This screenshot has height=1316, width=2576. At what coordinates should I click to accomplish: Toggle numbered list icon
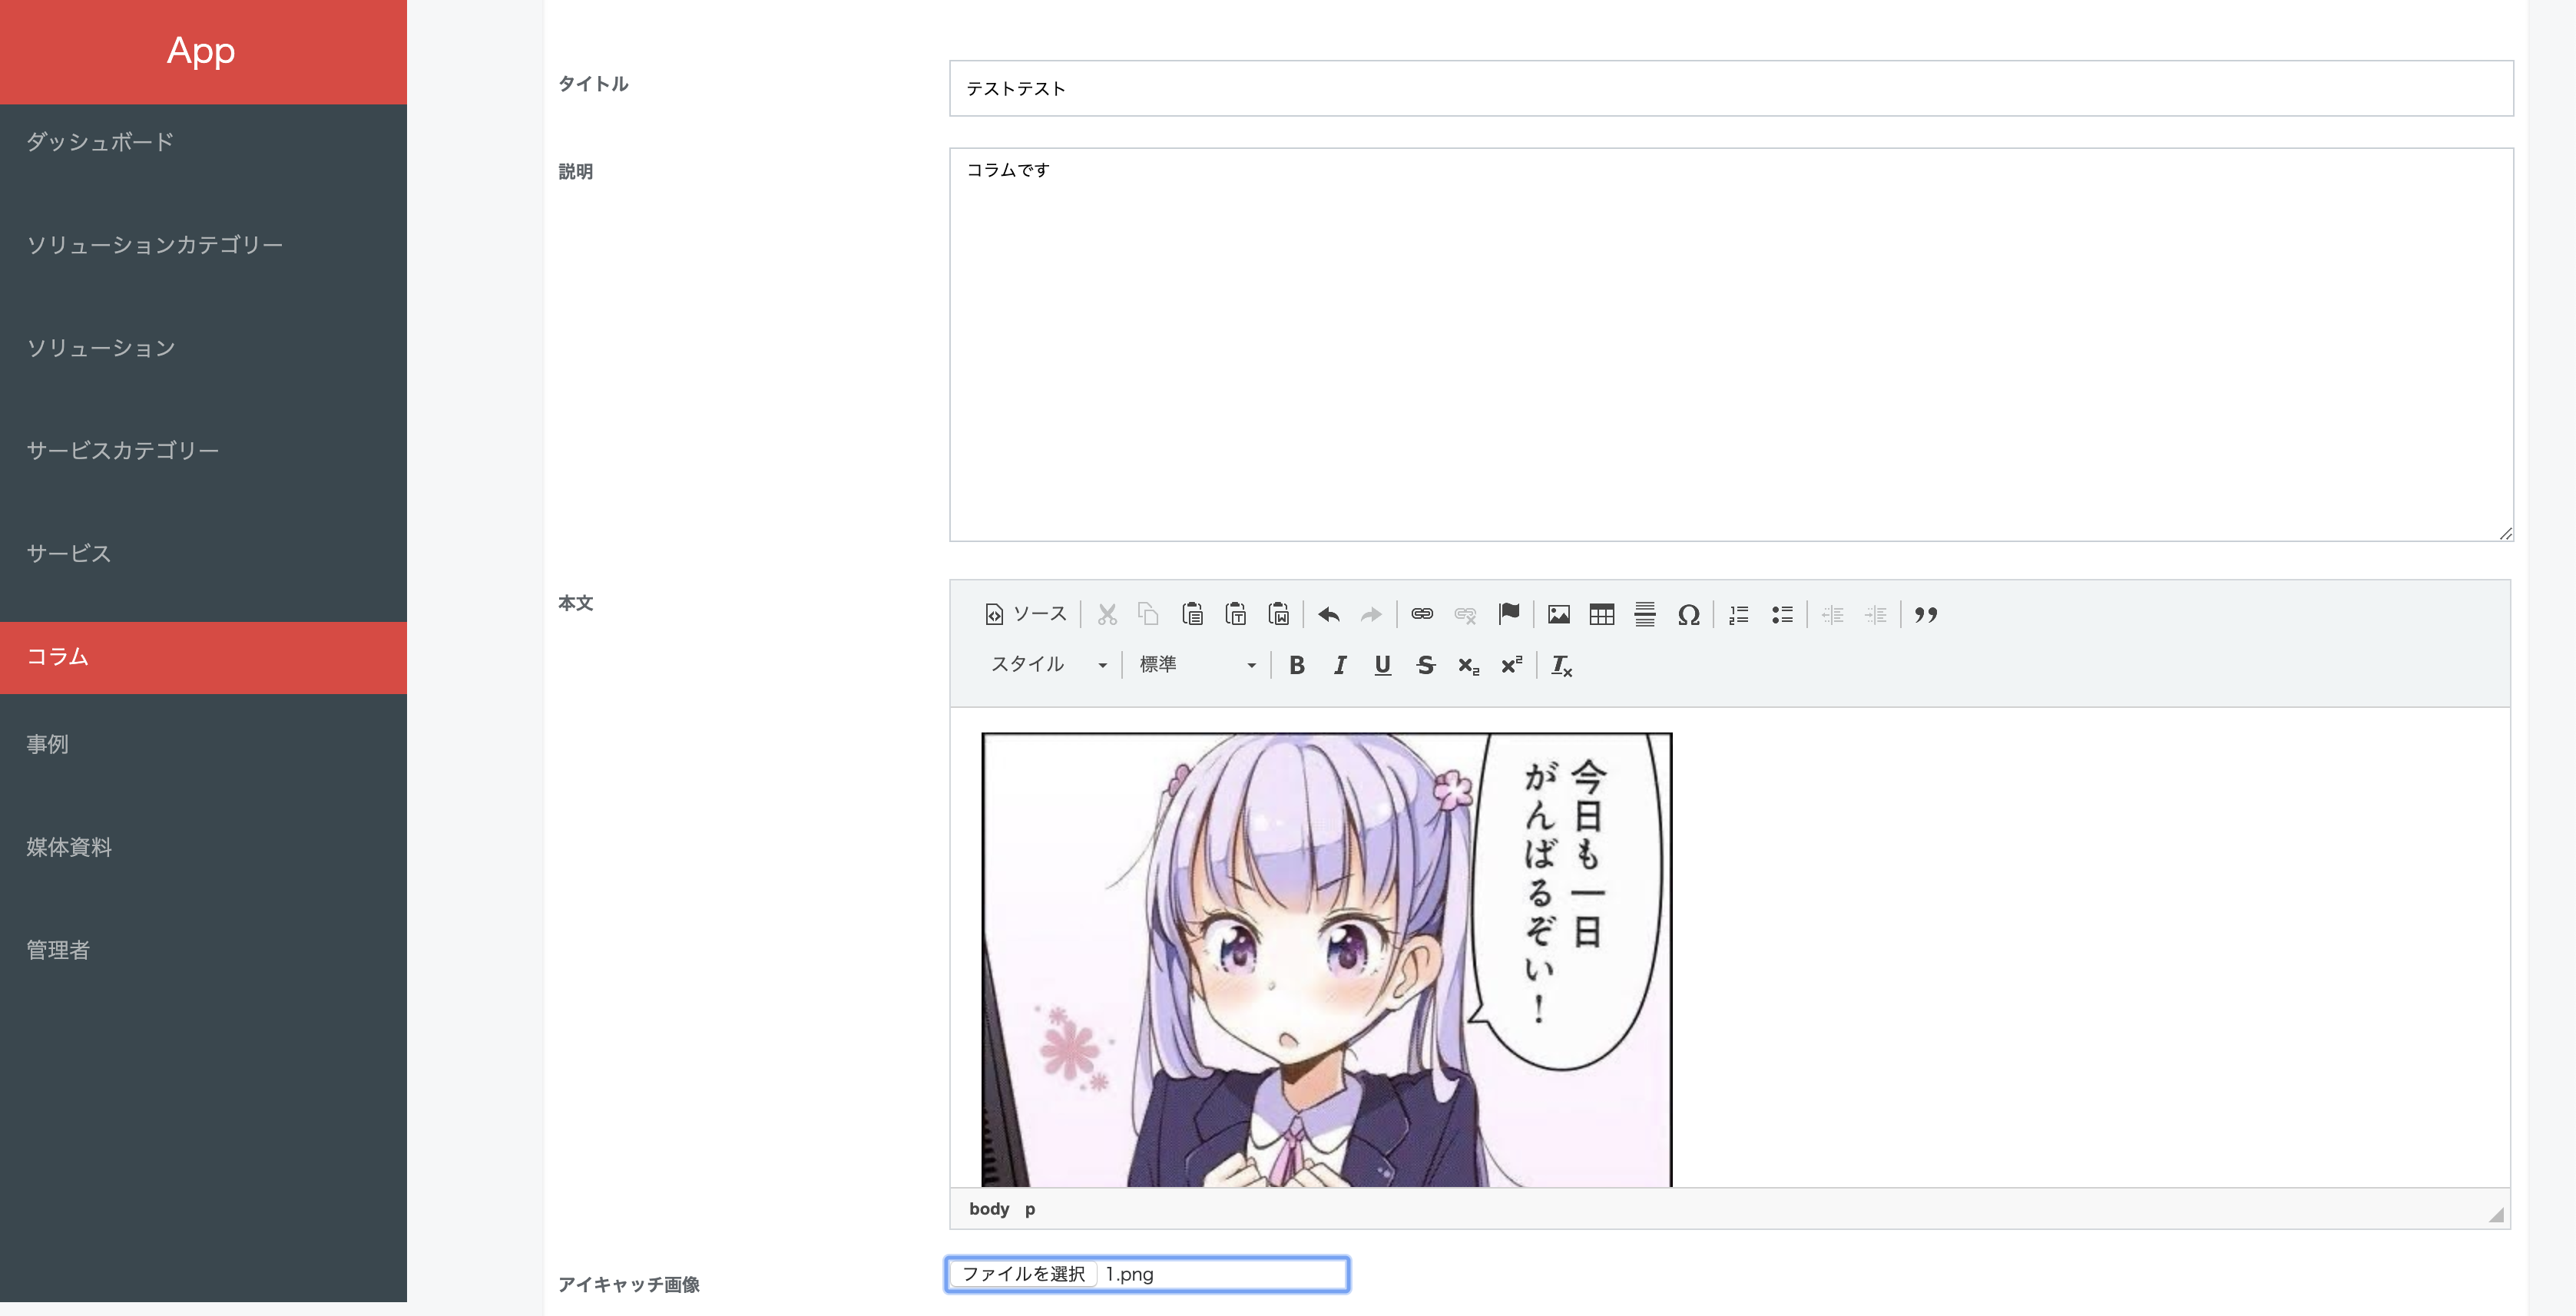(x=1739, y=614)
